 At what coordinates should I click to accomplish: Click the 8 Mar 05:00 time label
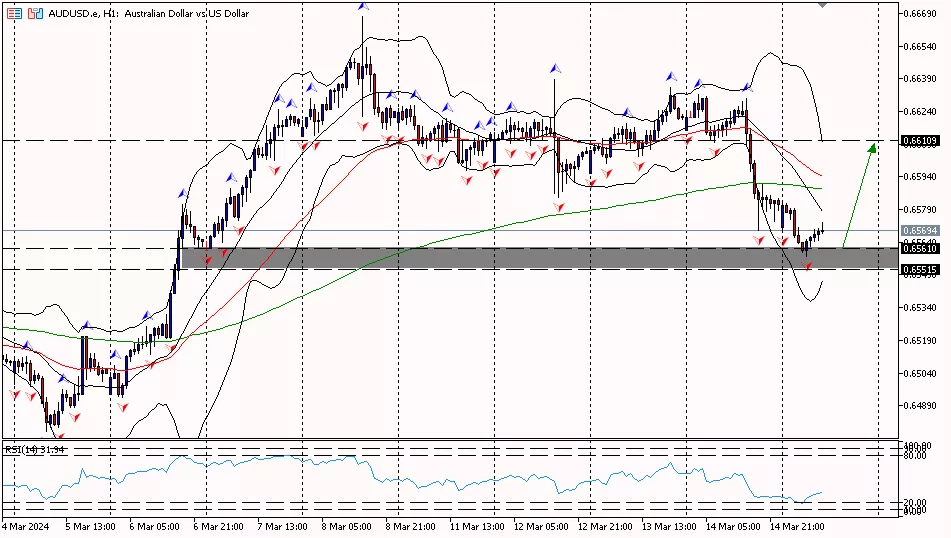click(344, 526)
